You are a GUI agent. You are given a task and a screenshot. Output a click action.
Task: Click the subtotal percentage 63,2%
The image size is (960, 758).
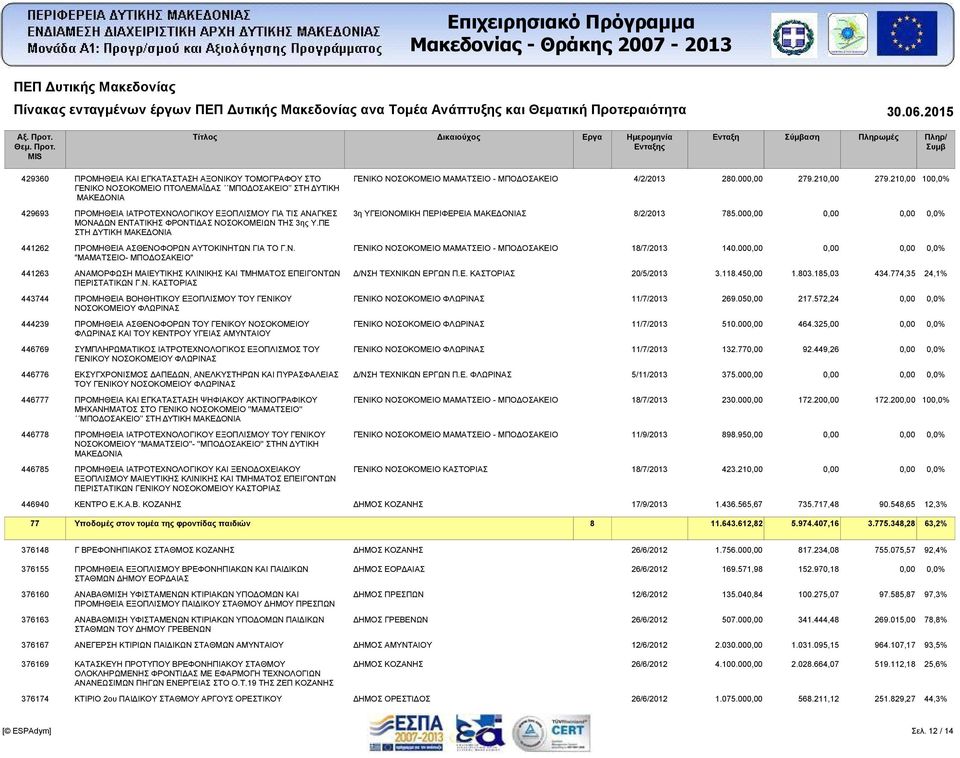tap(936, 523)
